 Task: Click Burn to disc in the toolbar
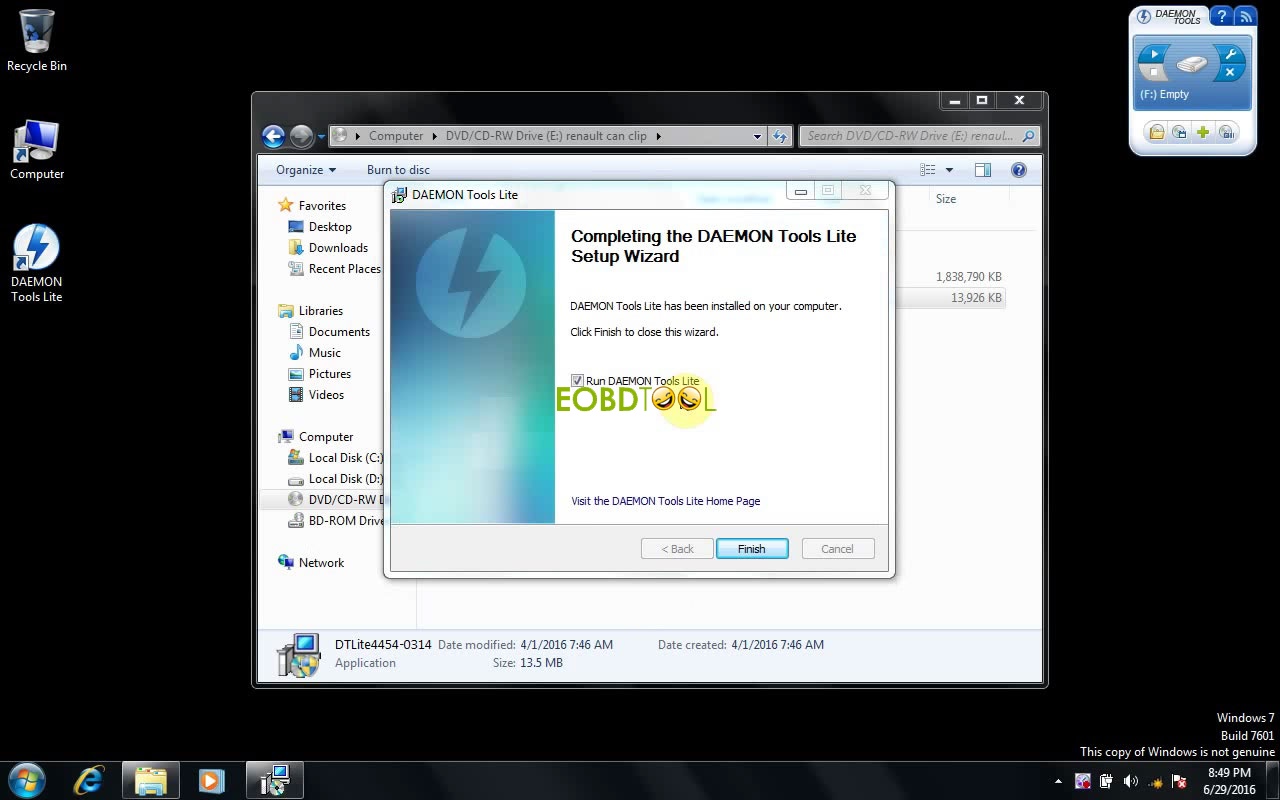pyautogui.click(x=398, y=170)
